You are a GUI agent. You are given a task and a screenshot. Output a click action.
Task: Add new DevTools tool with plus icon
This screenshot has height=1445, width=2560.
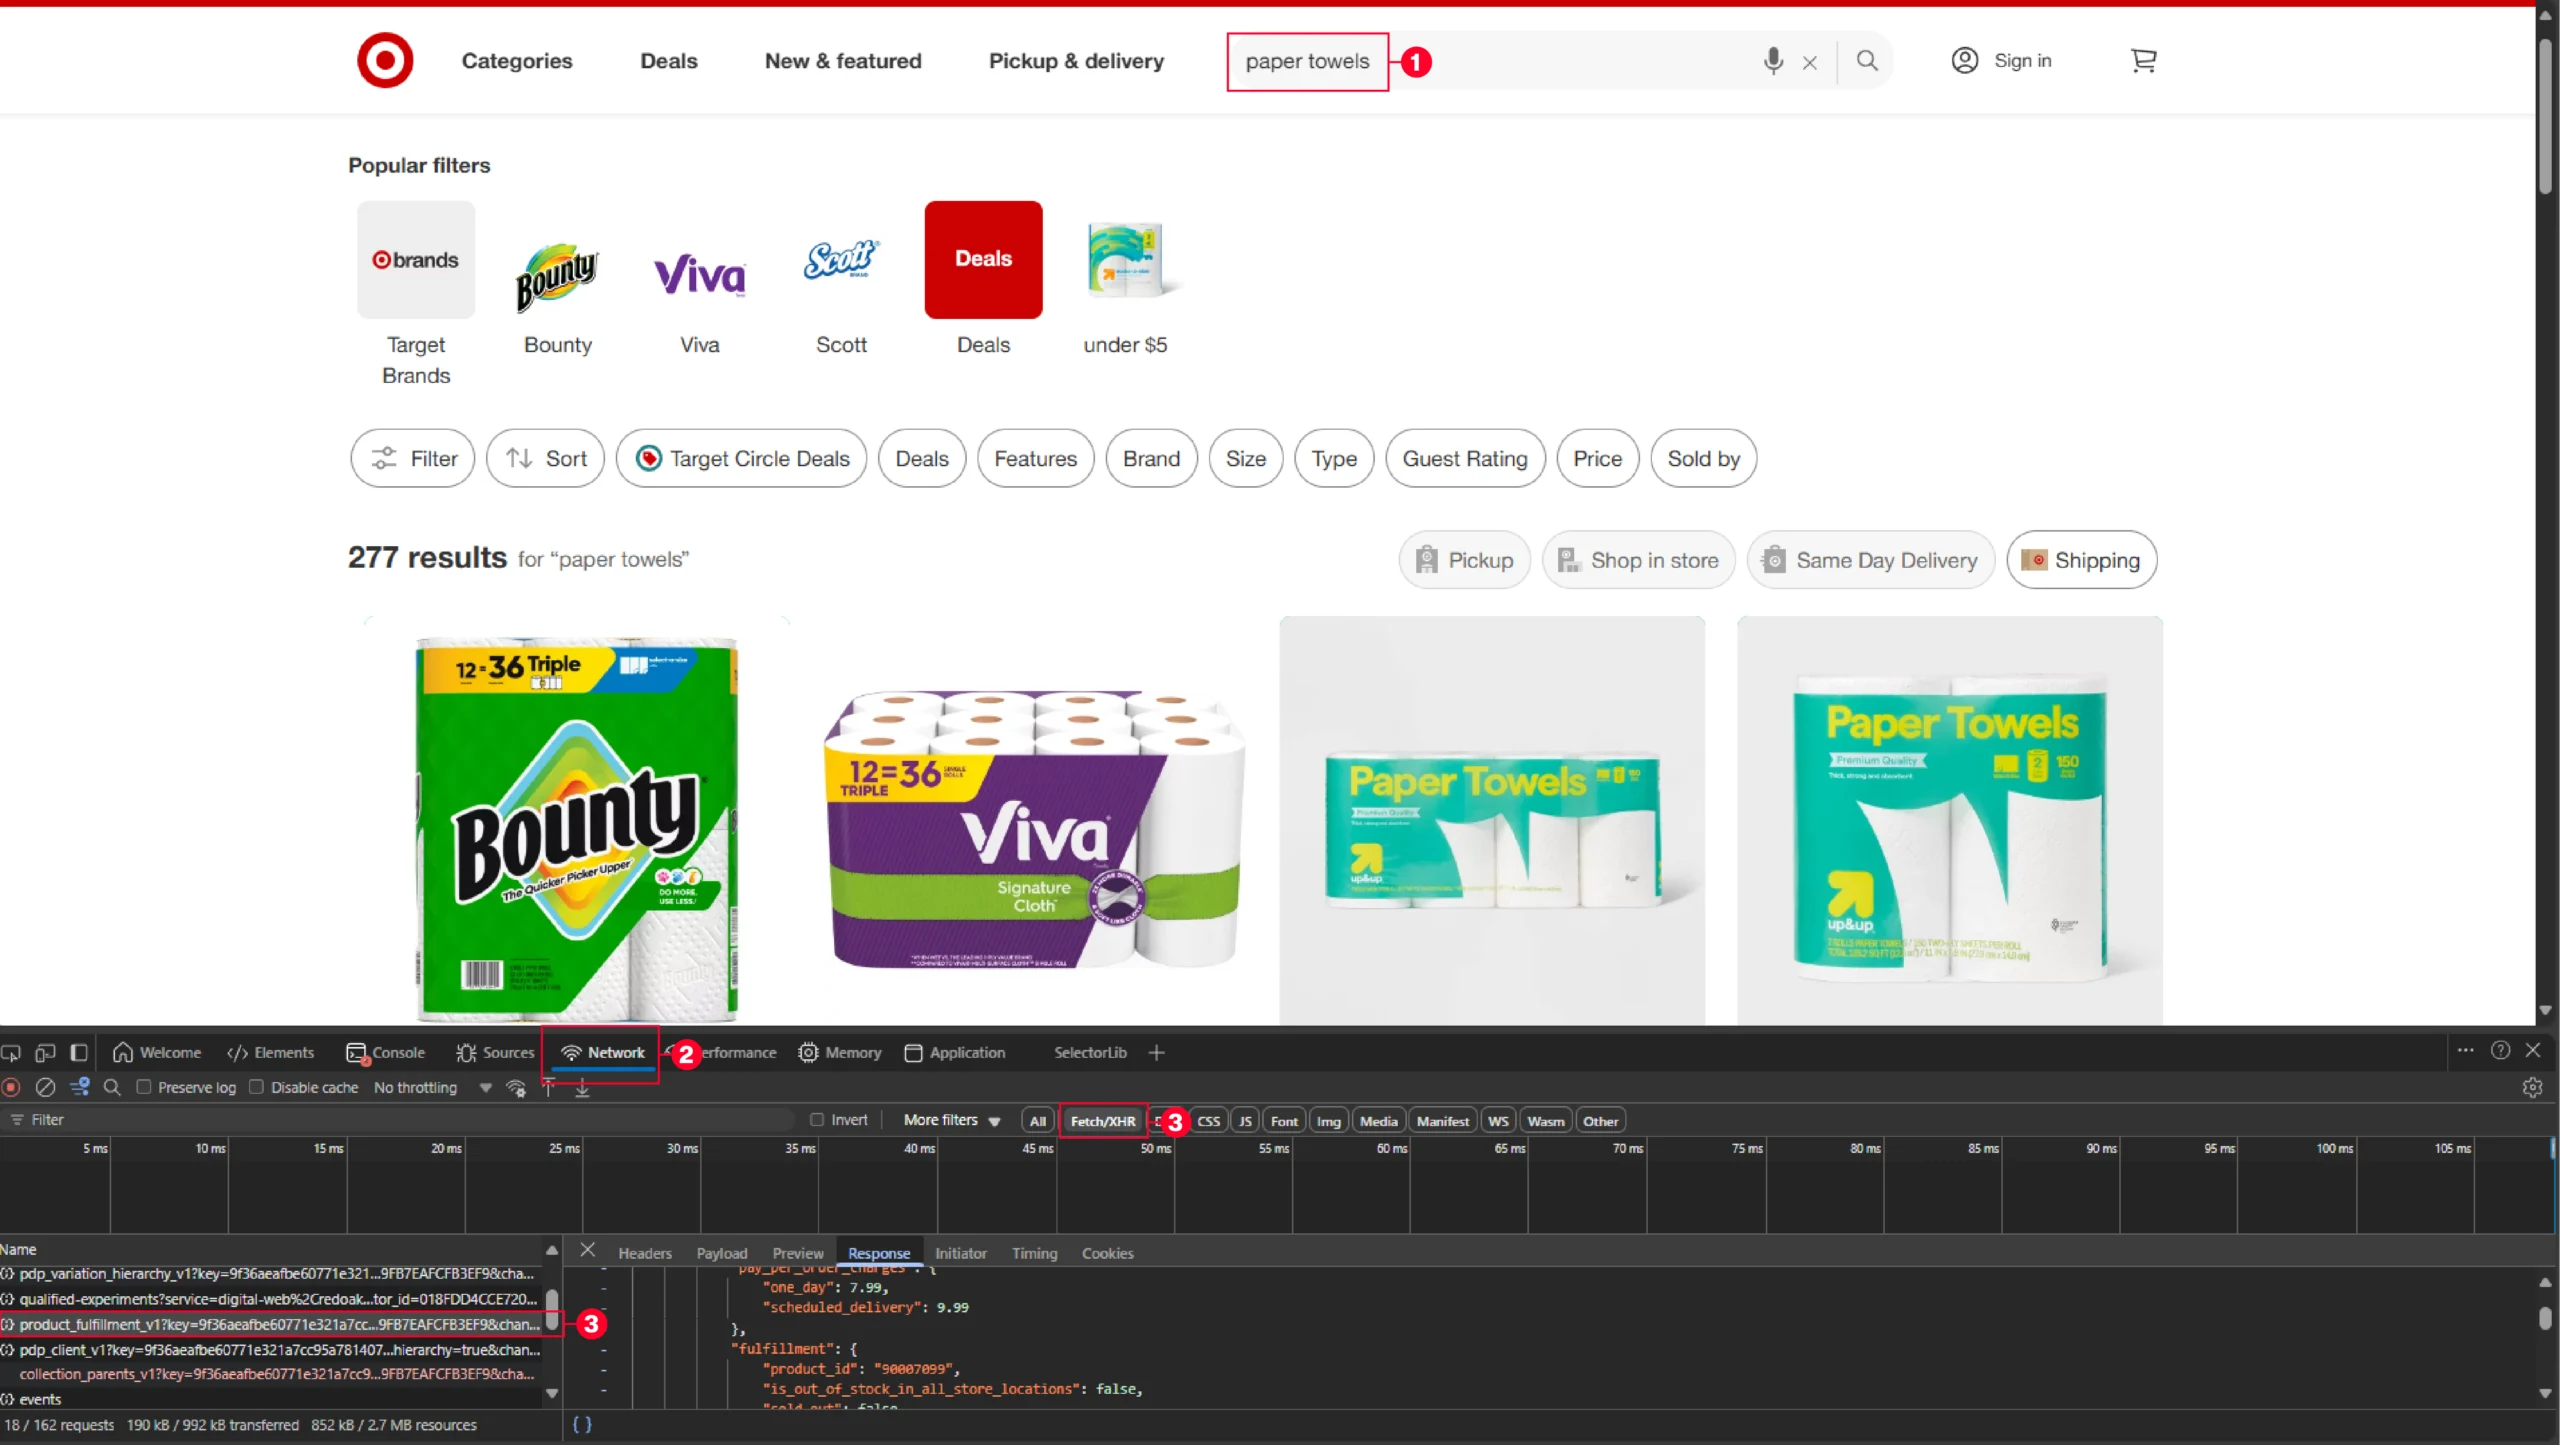1156,1052
